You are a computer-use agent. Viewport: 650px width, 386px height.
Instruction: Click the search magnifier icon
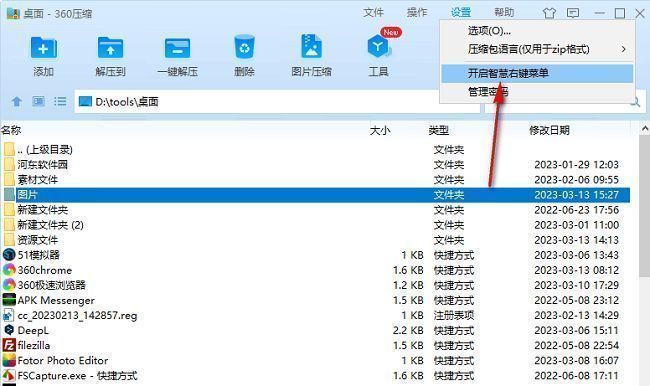635,102
